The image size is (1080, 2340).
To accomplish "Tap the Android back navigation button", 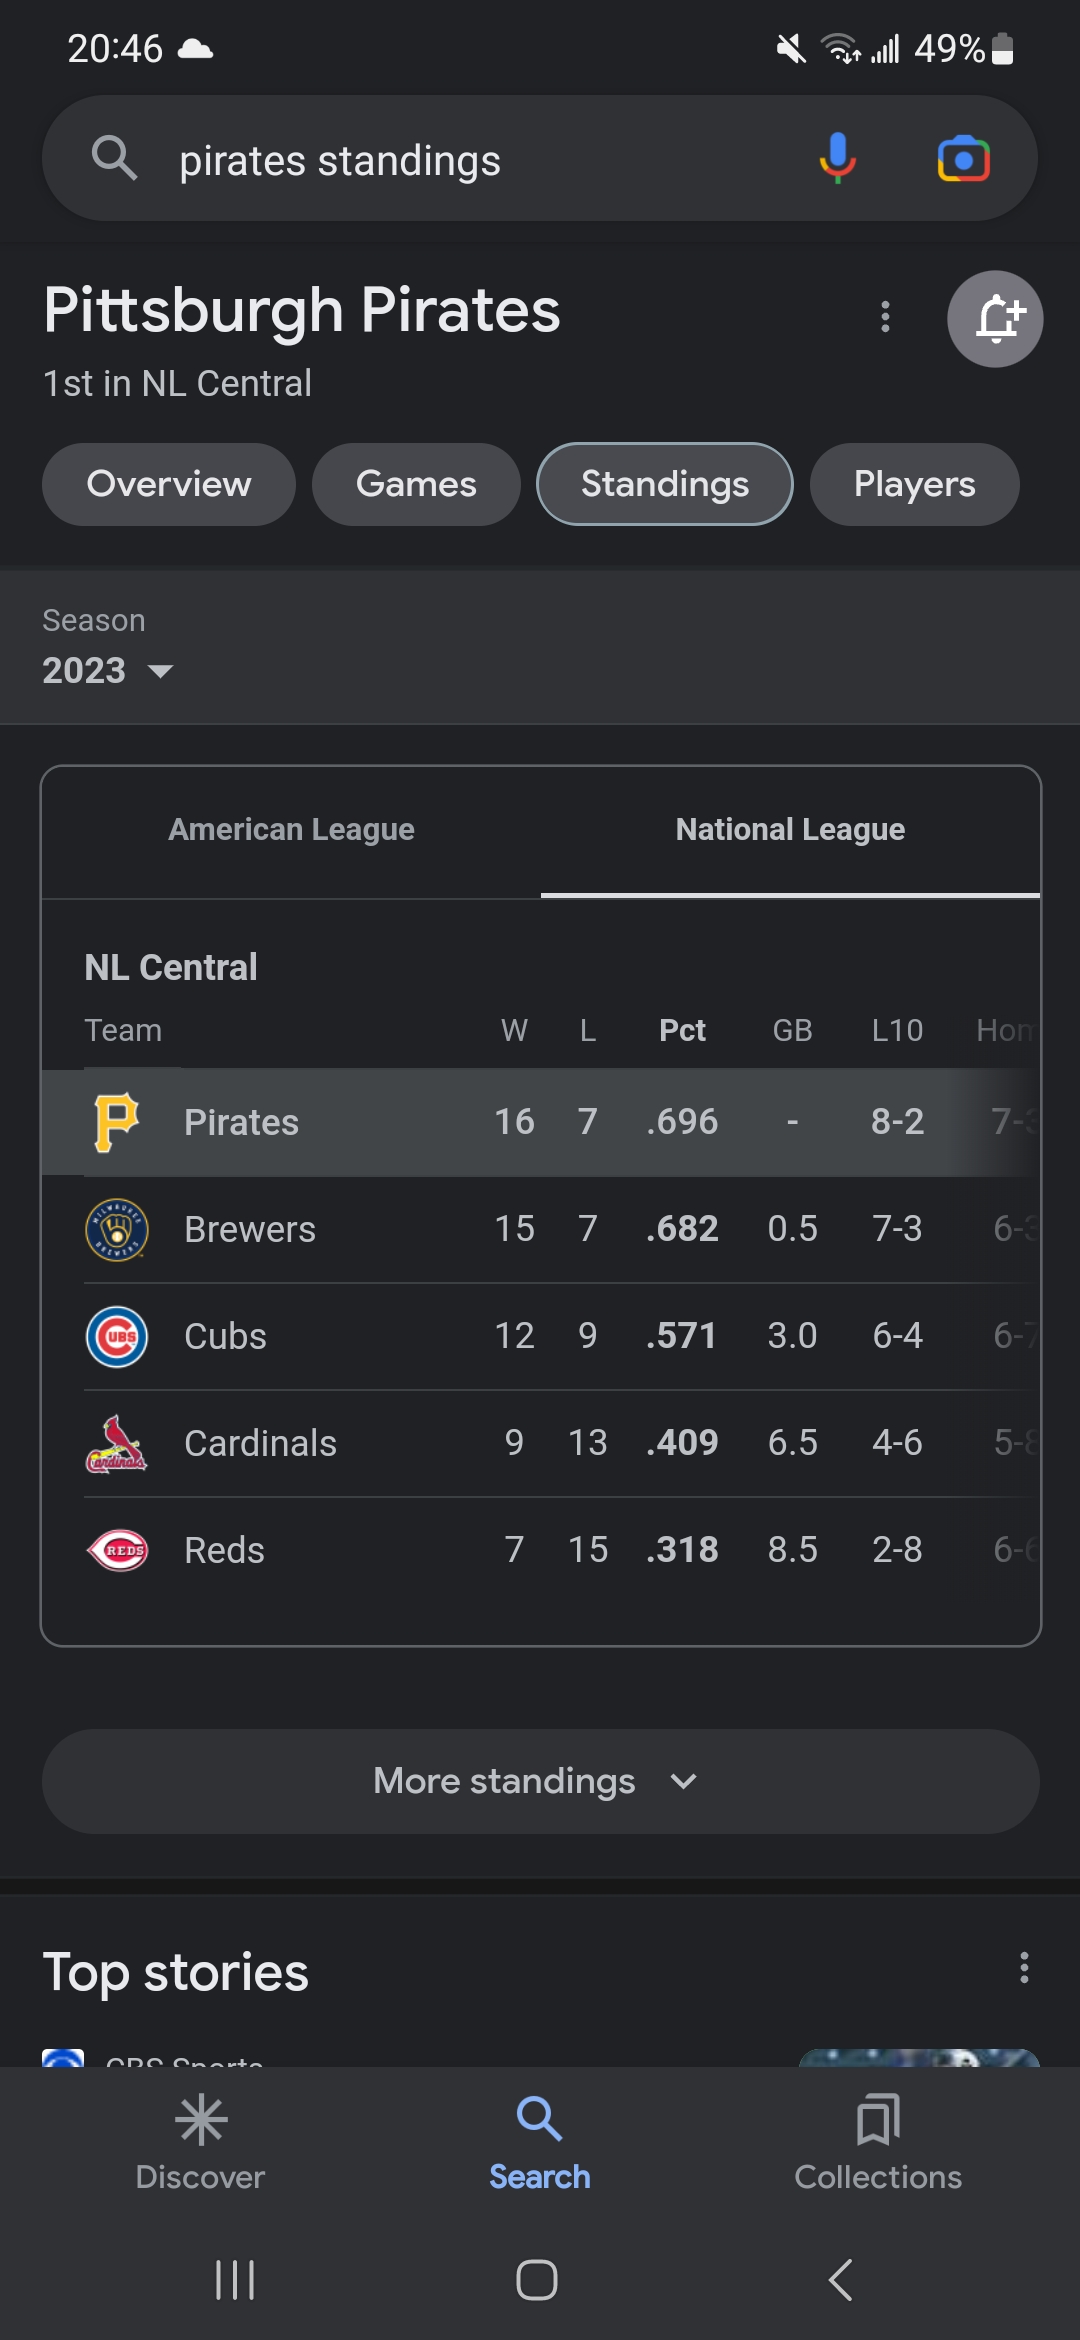I will click(841, 2280).
